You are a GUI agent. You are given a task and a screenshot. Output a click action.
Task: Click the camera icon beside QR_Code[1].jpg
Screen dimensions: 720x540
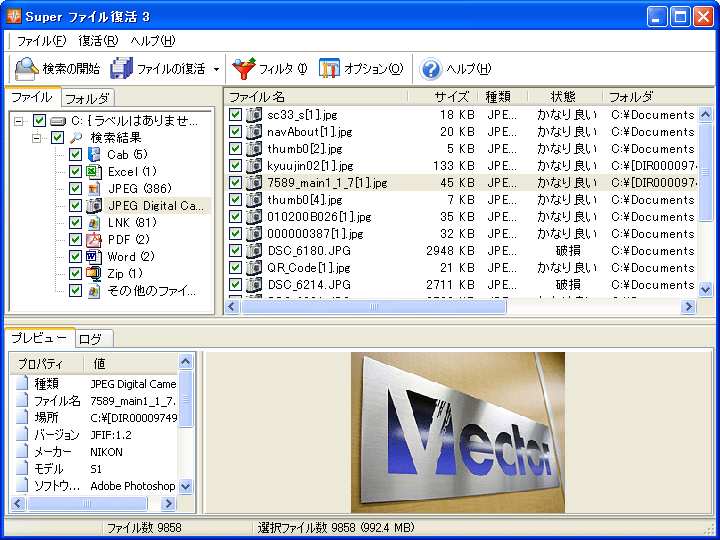point(254,267)
